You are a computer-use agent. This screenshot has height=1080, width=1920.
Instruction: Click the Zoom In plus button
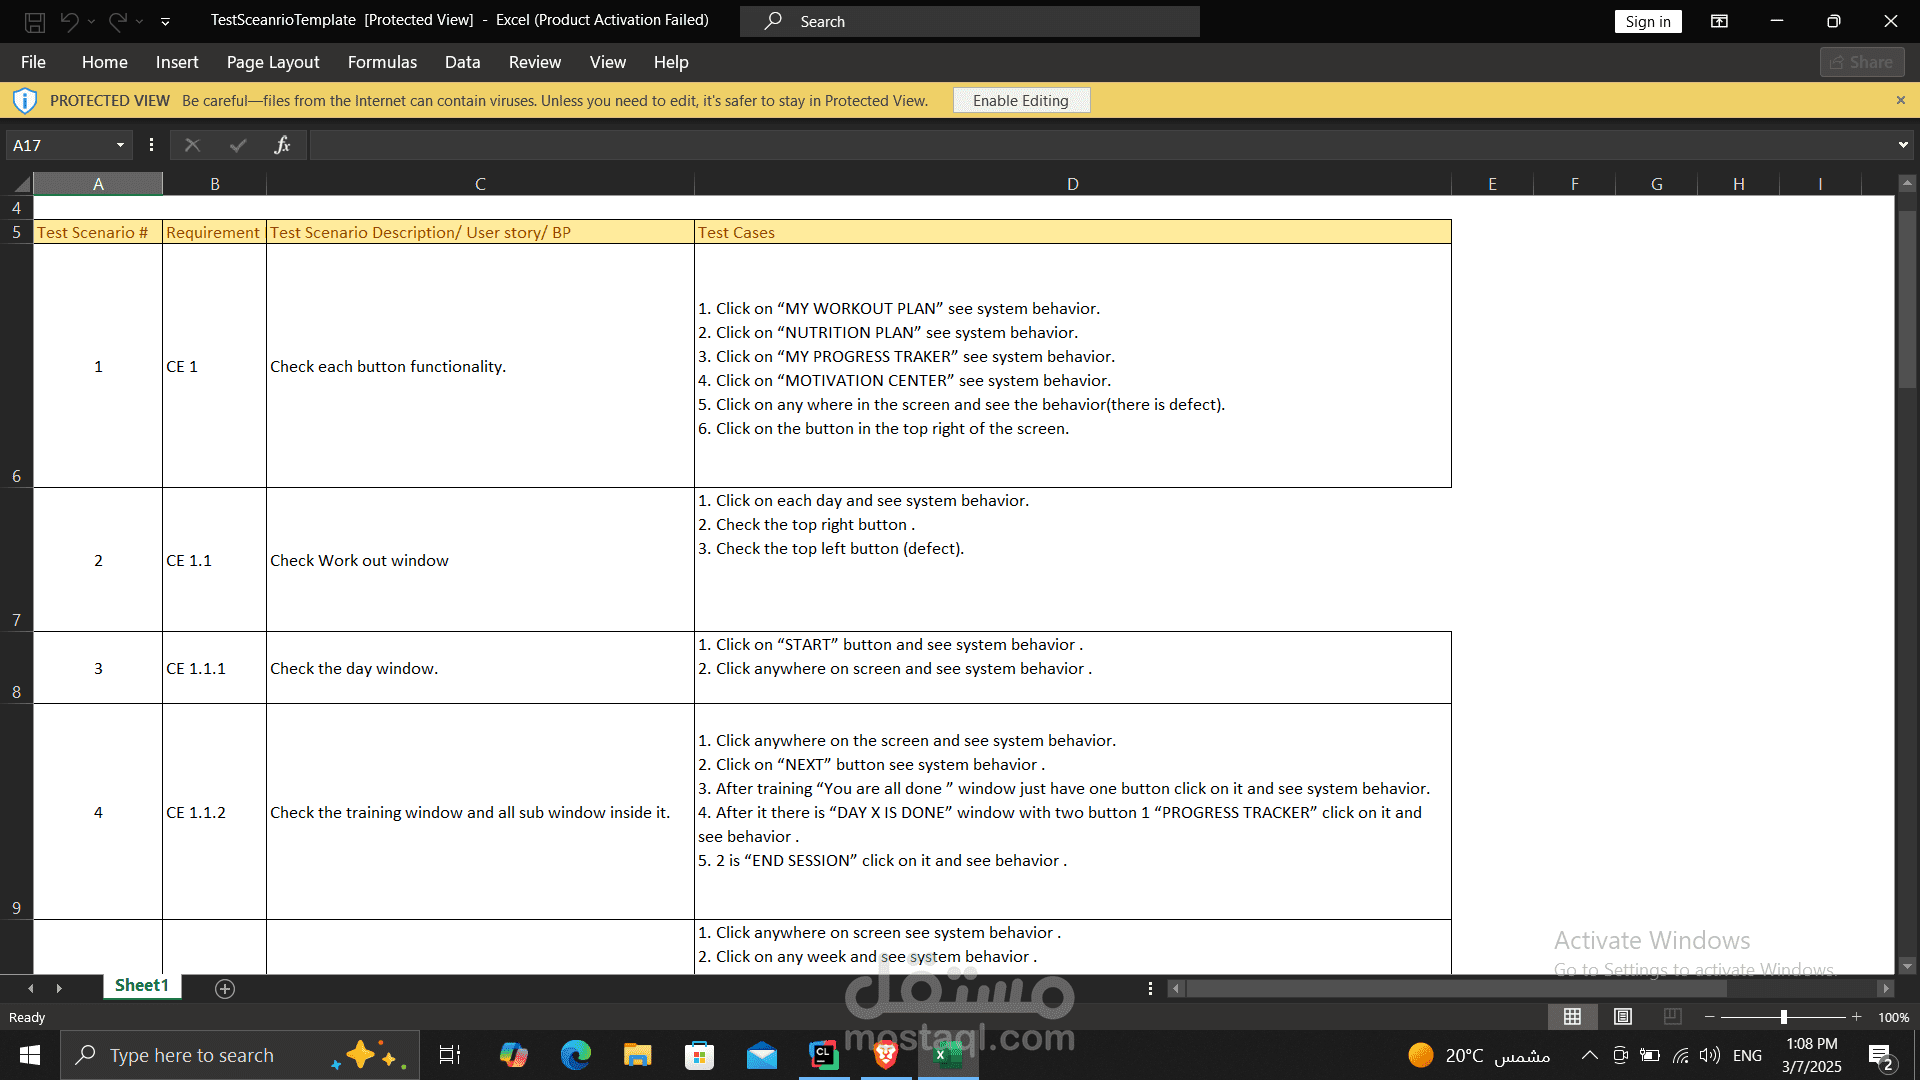1857,1017
